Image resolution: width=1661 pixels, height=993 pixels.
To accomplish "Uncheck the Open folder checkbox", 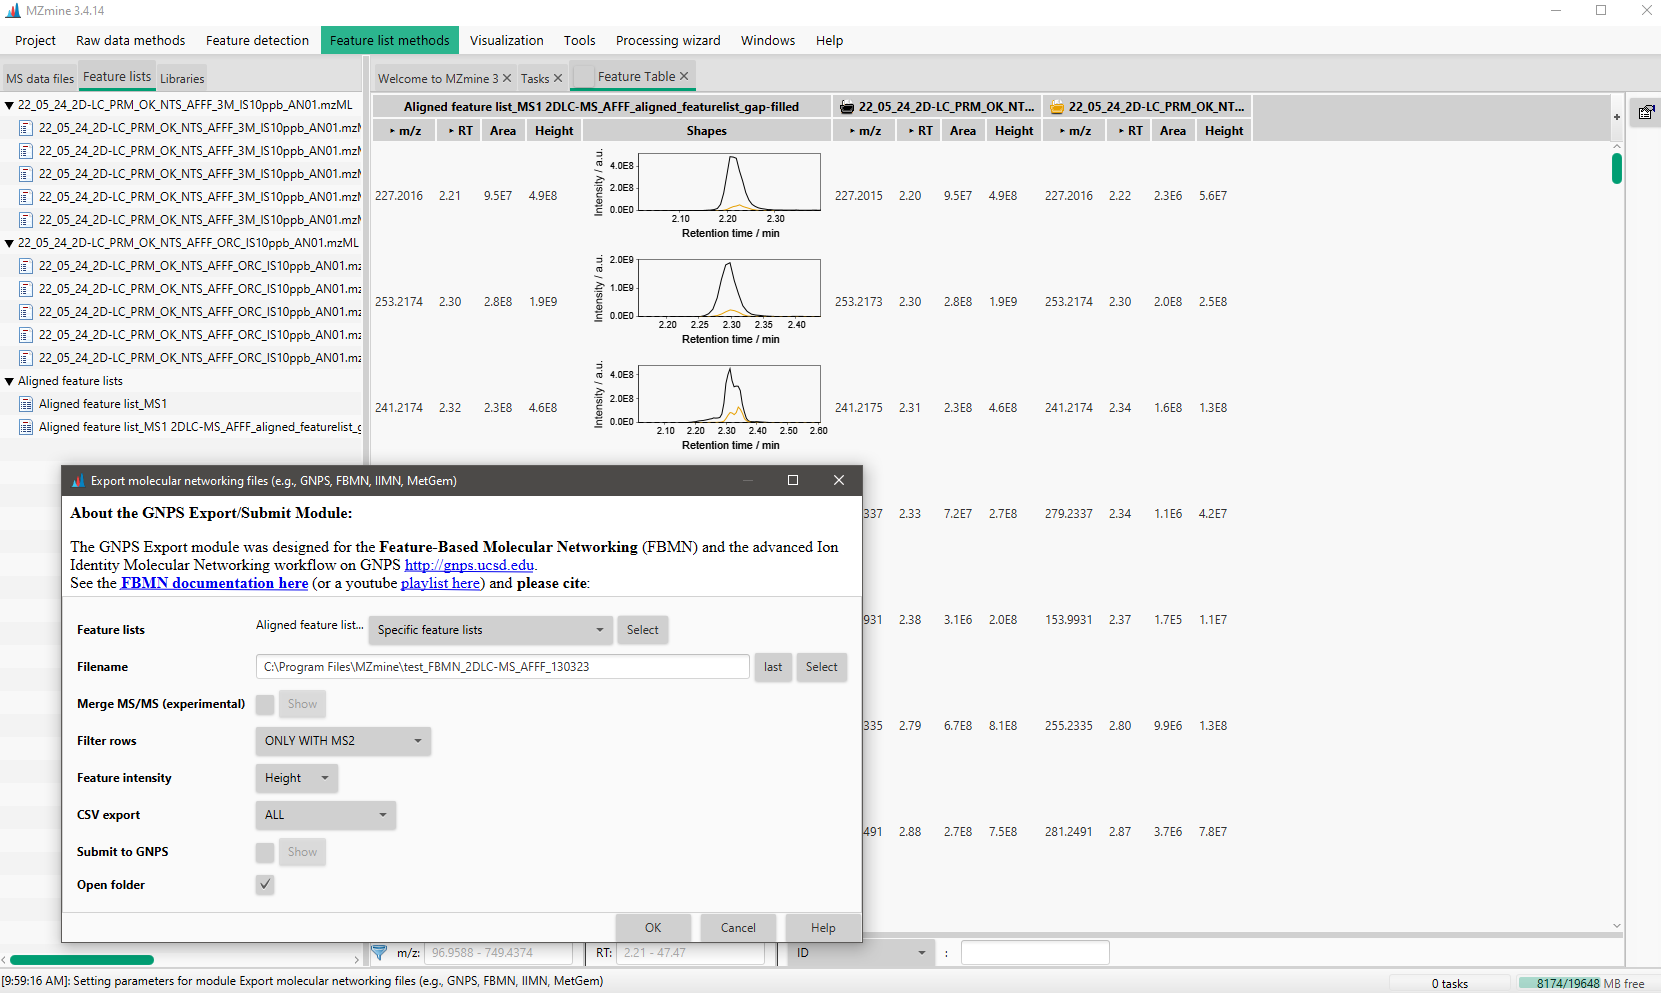I will 264,884.
